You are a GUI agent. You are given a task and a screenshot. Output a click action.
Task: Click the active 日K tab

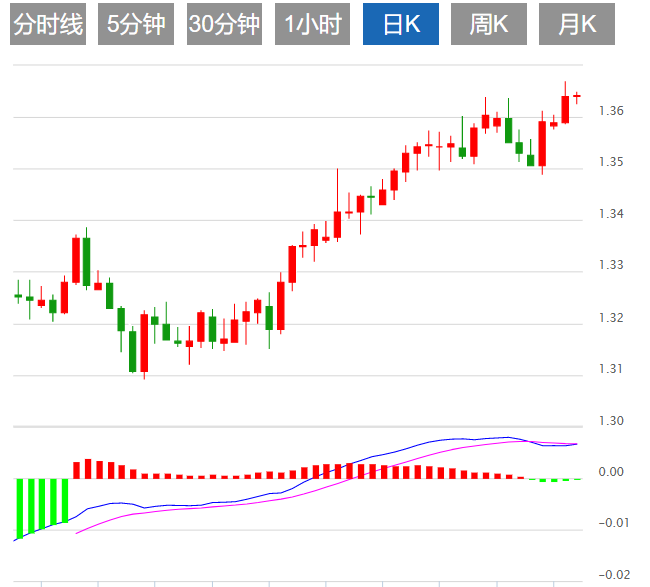click(x=400, y=24)
